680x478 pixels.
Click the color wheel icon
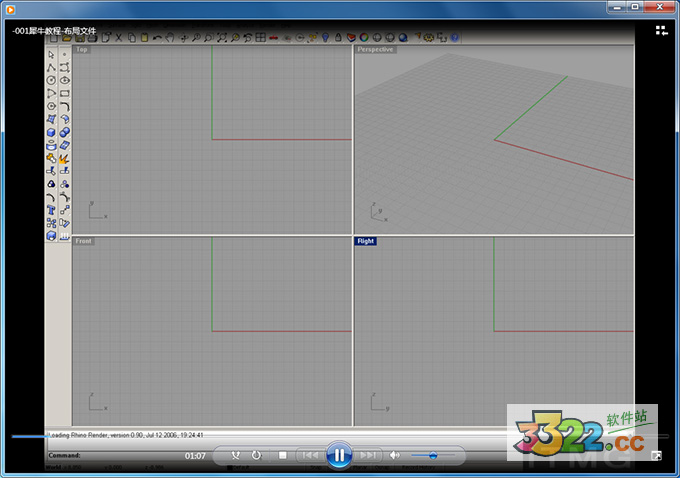coord(364,38)
